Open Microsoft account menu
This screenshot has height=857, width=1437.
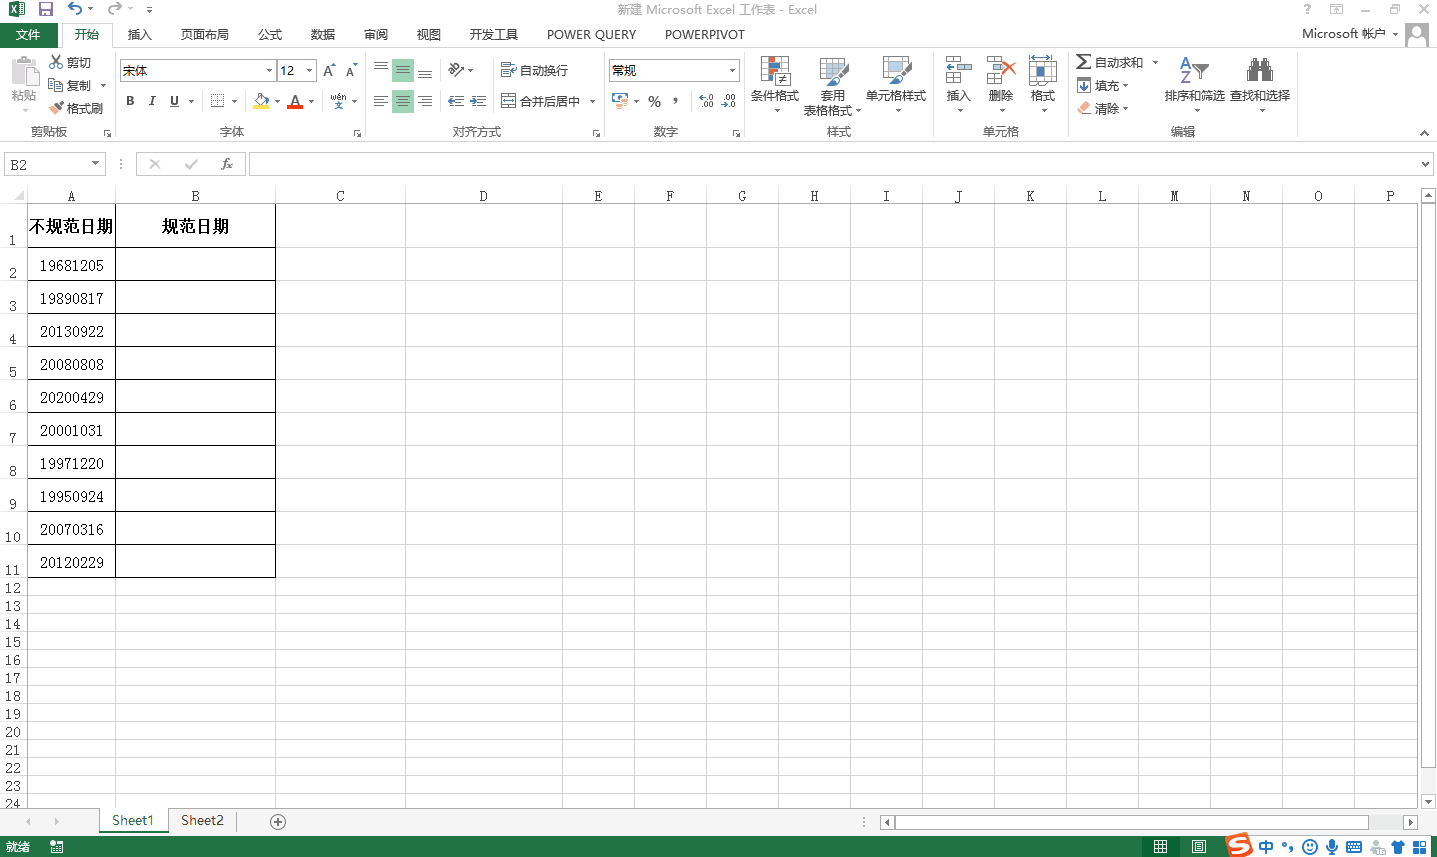(x=1350, y=34)
